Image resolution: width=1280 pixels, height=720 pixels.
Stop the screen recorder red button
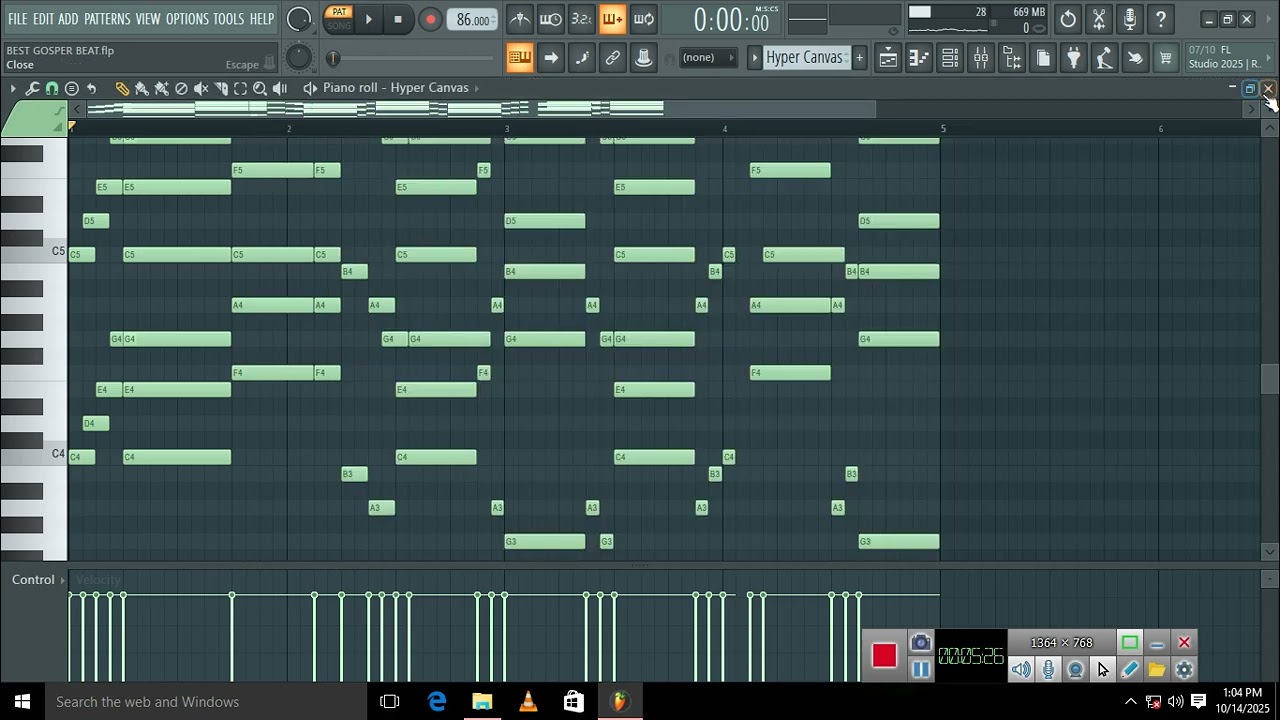click(884, 656)
